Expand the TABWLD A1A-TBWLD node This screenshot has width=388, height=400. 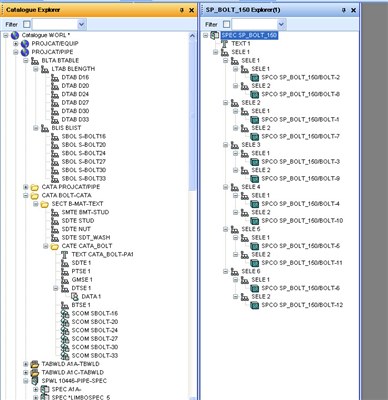click(26, 364)
